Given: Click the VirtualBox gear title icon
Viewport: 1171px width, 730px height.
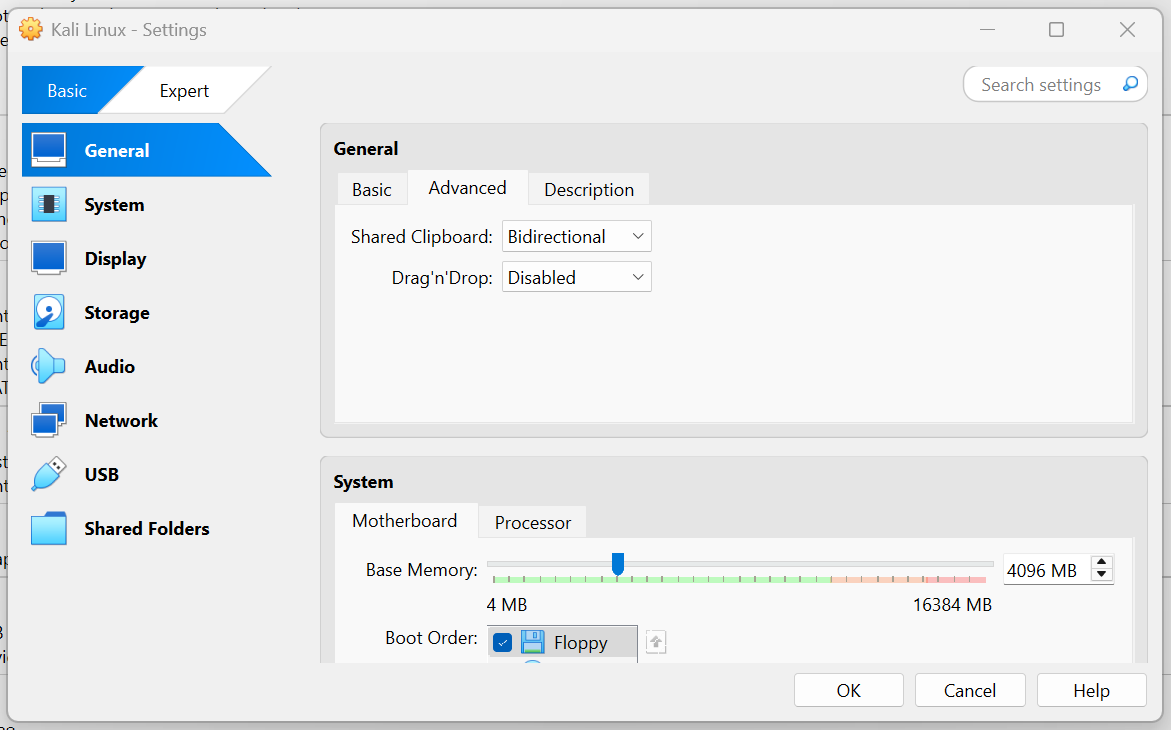Looking at the screenshot, I should pyautogui.click(x=31, y=30).
